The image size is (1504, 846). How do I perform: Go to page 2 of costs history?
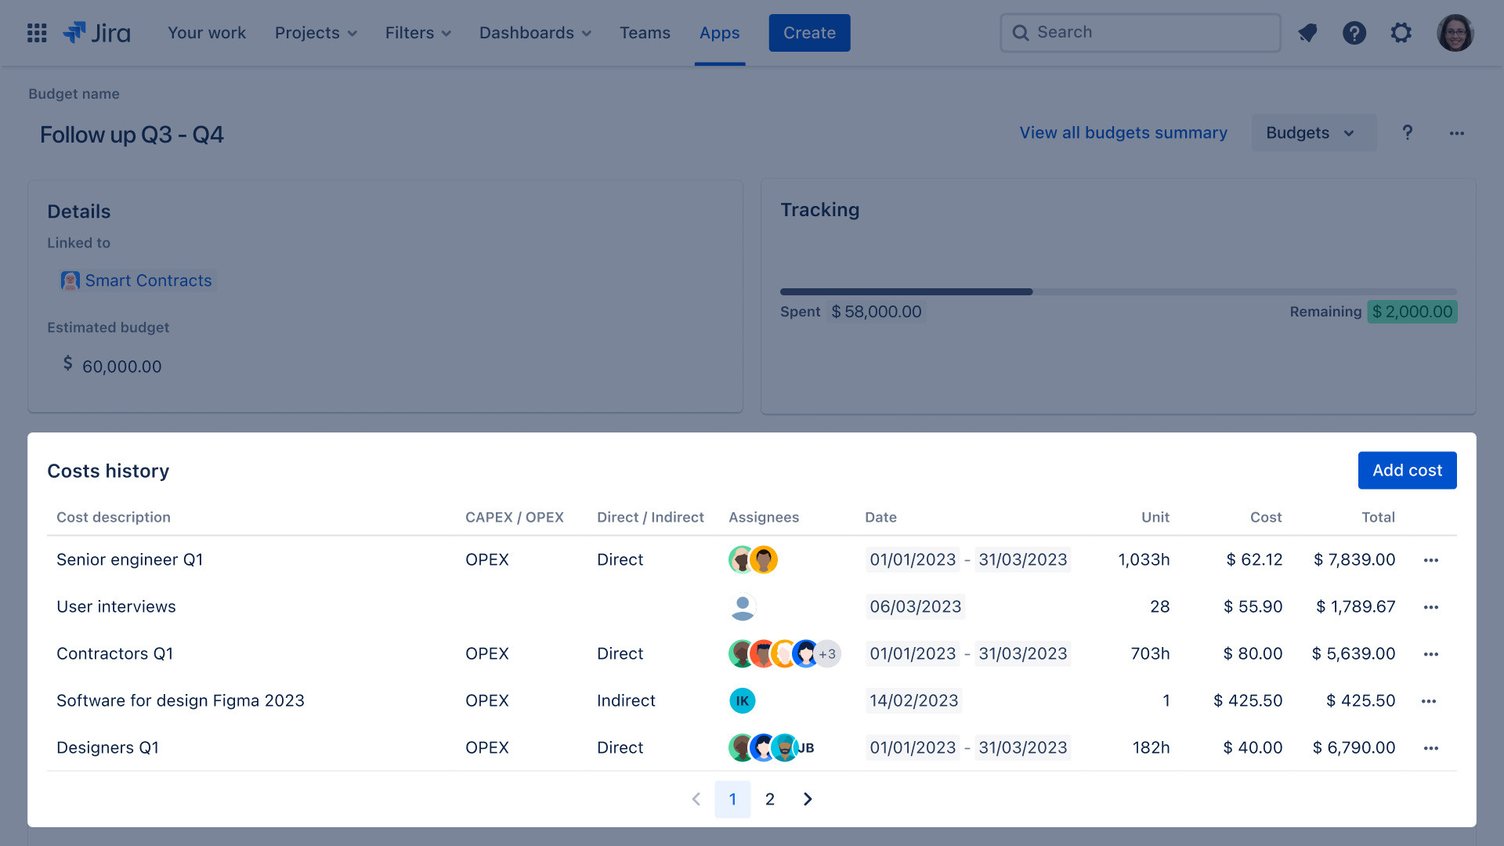[x=769, y=799]
